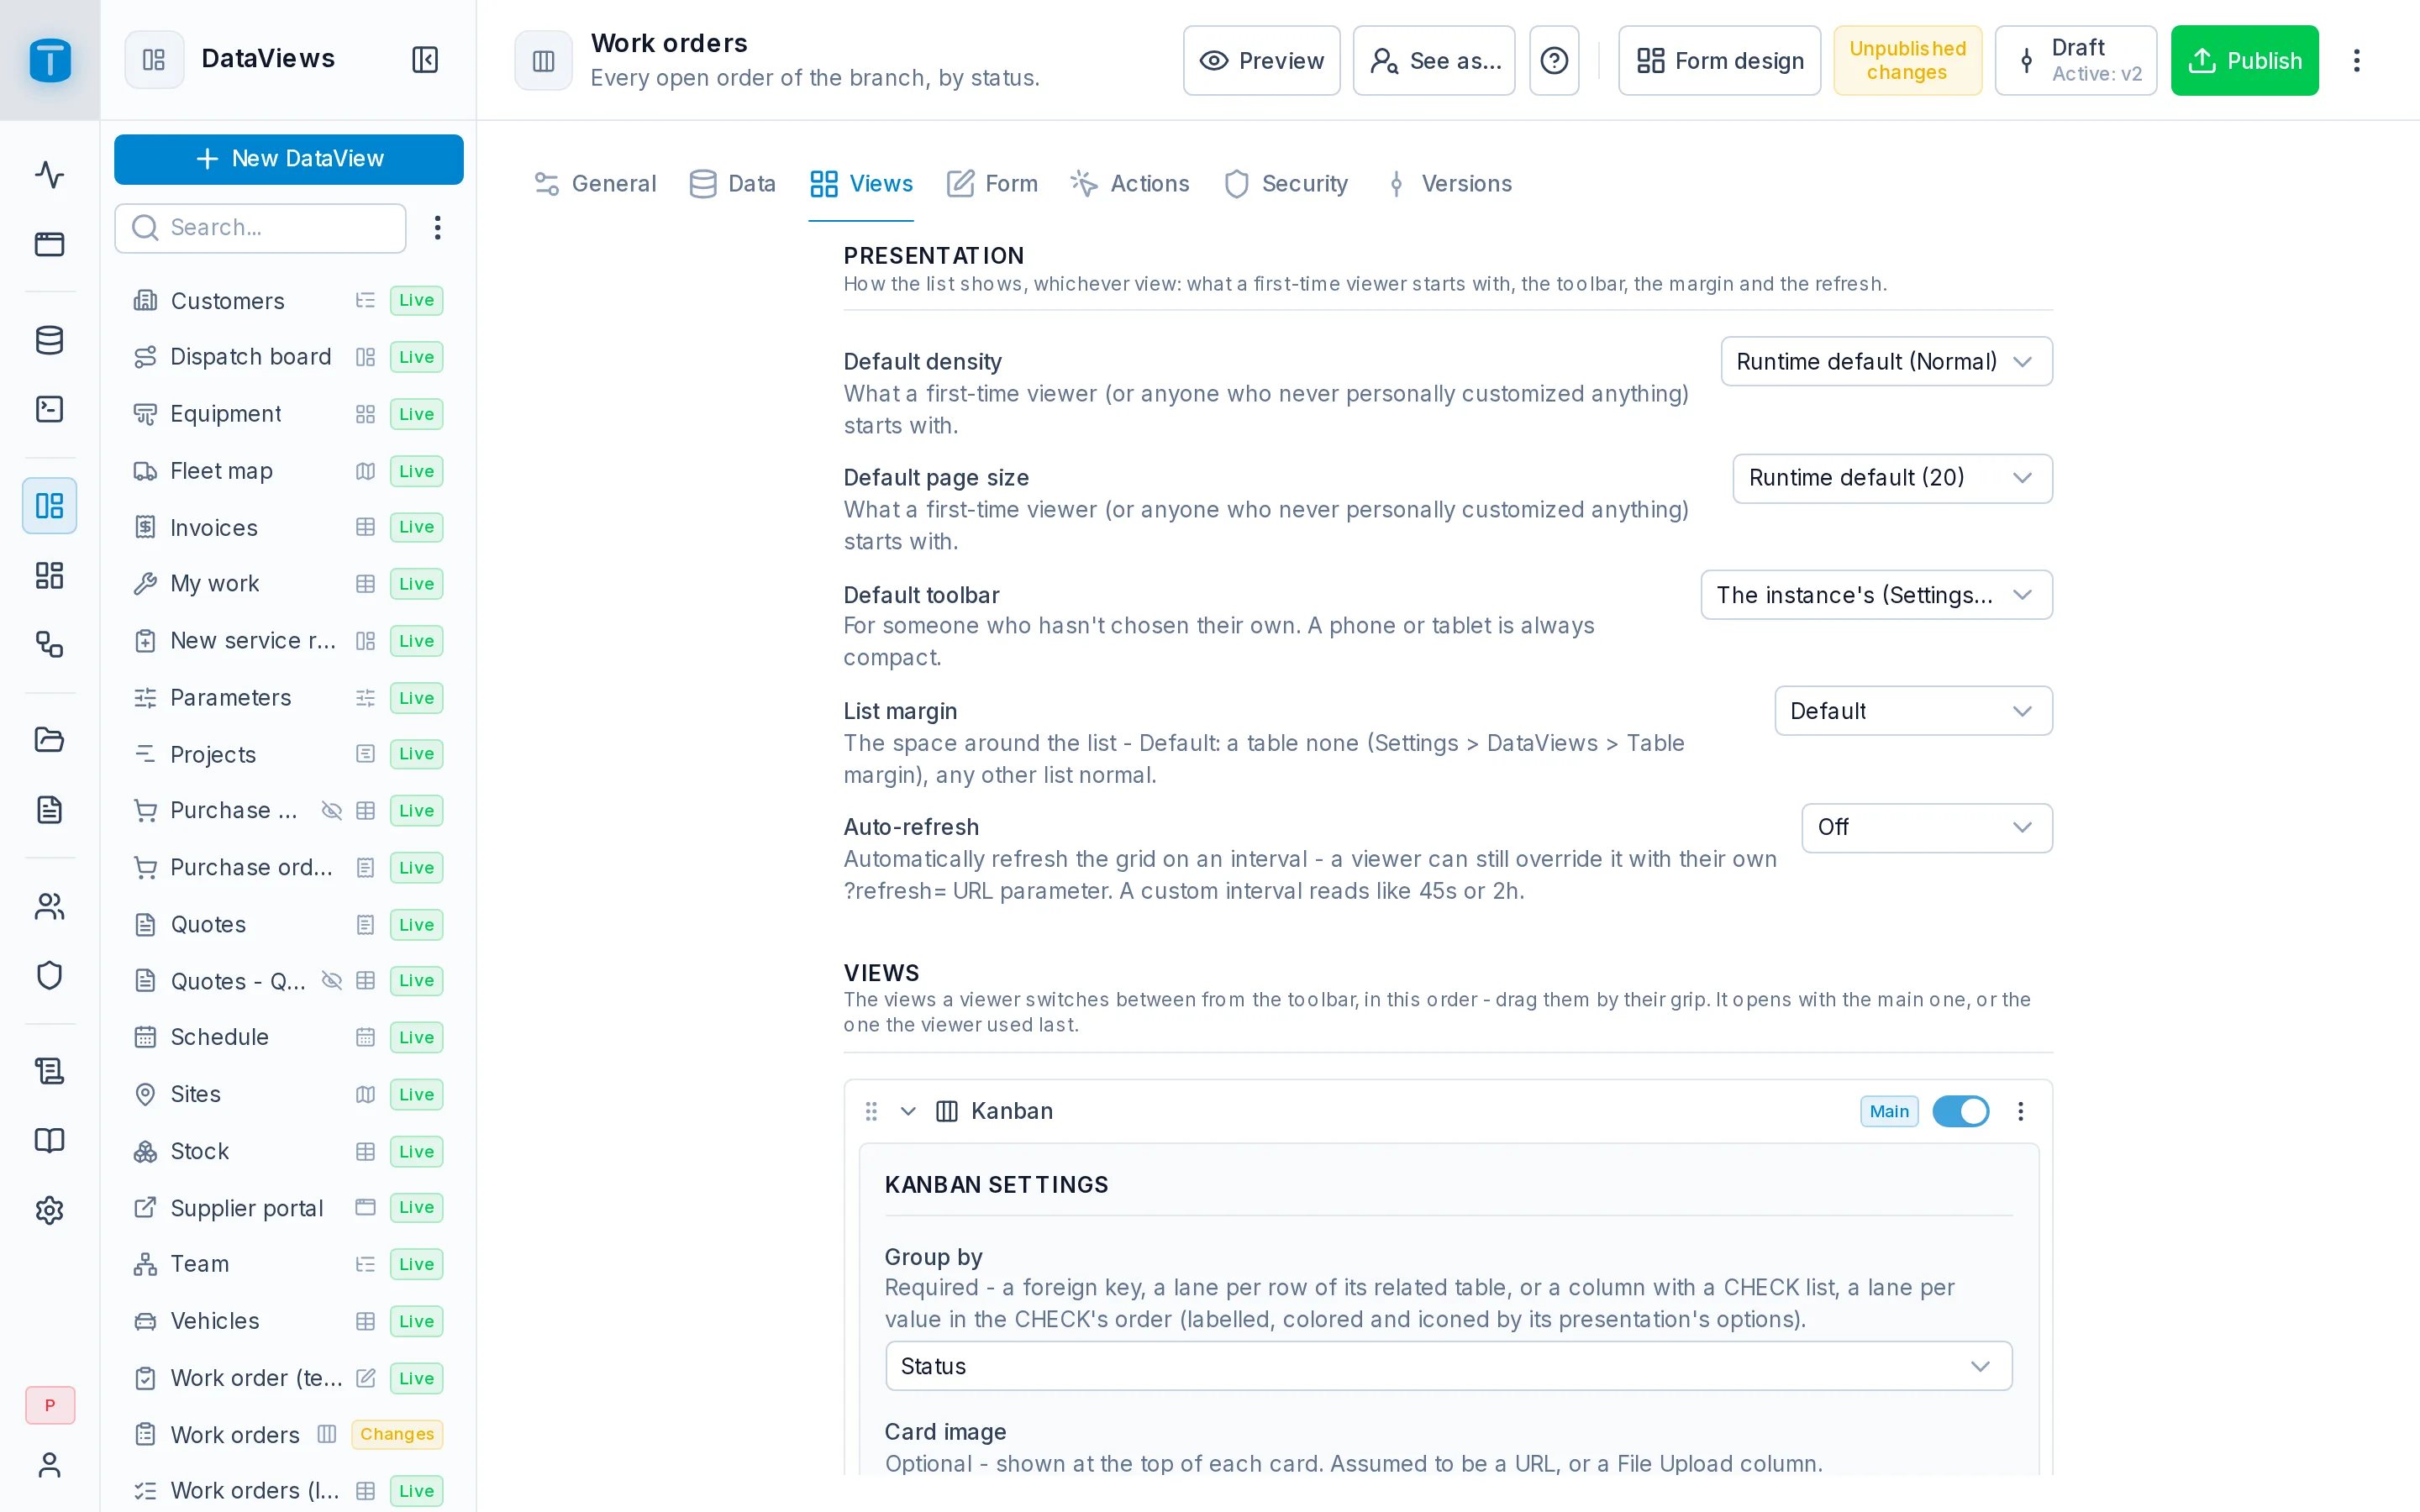Click the Unpublished changes badge
This screenshot has height=1512, width=2420.
pos(1907,61)
